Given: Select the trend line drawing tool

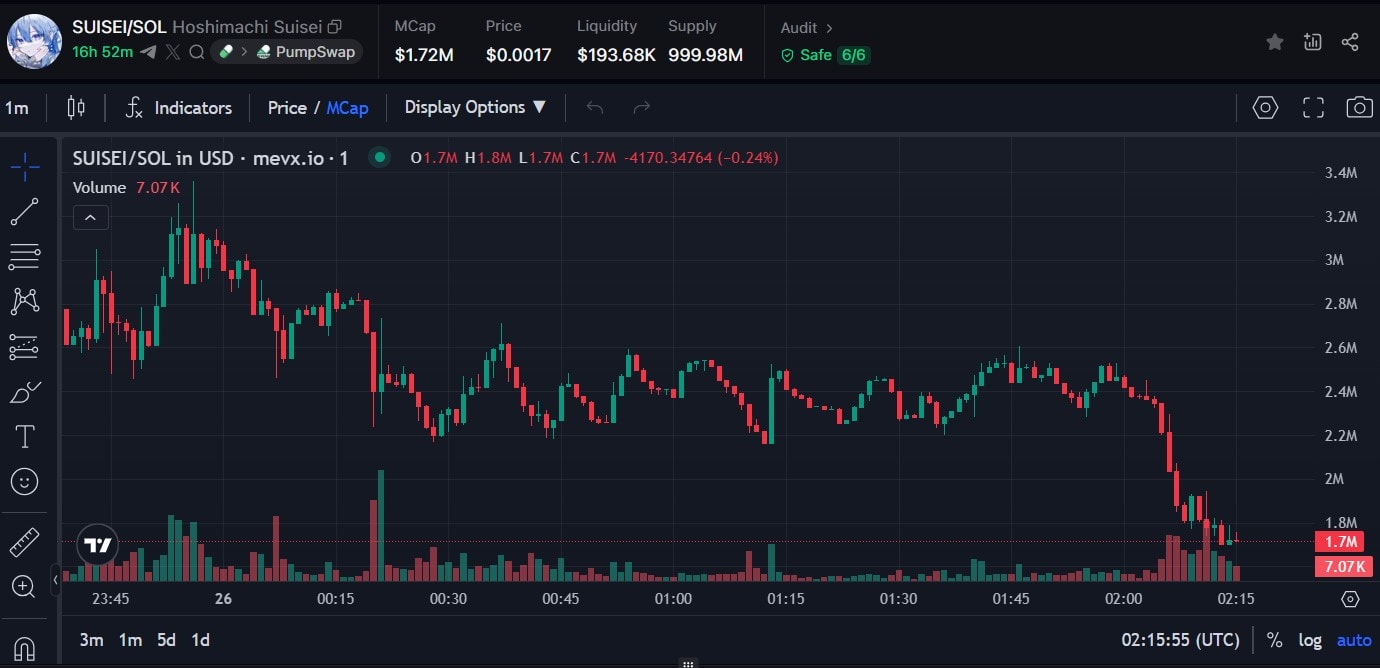Looking at the screenshot, I should pos(24,212).
